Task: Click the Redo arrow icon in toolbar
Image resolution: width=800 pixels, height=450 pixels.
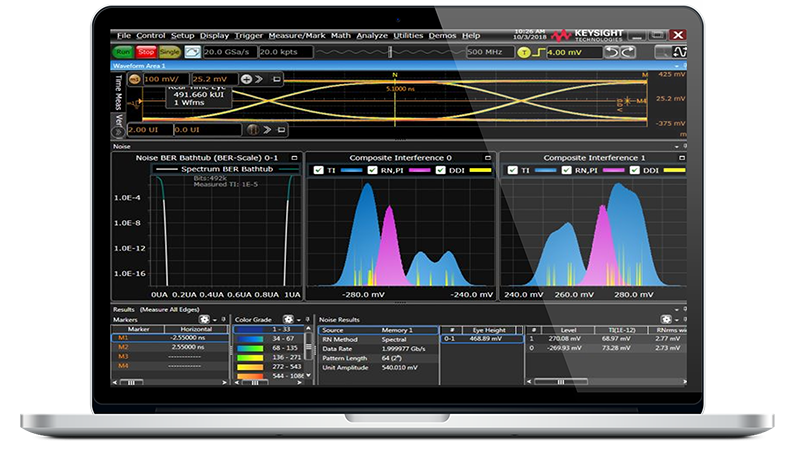Action: pos(628,52)
